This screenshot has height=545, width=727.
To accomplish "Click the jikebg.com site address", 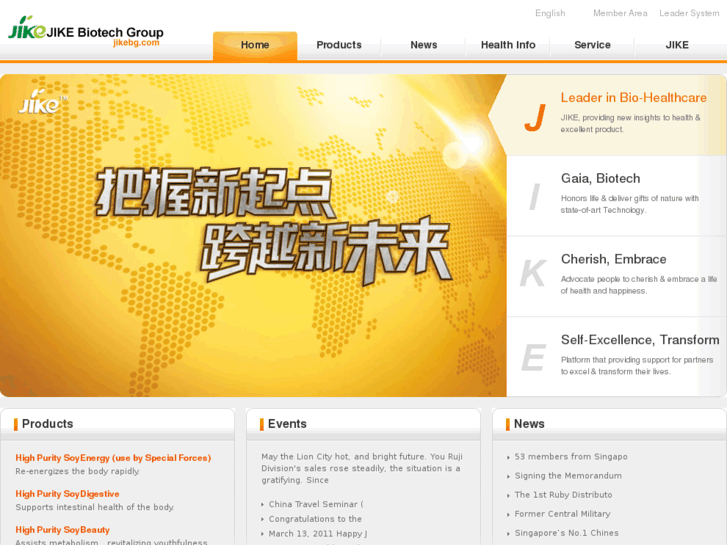I will (136, 43).
